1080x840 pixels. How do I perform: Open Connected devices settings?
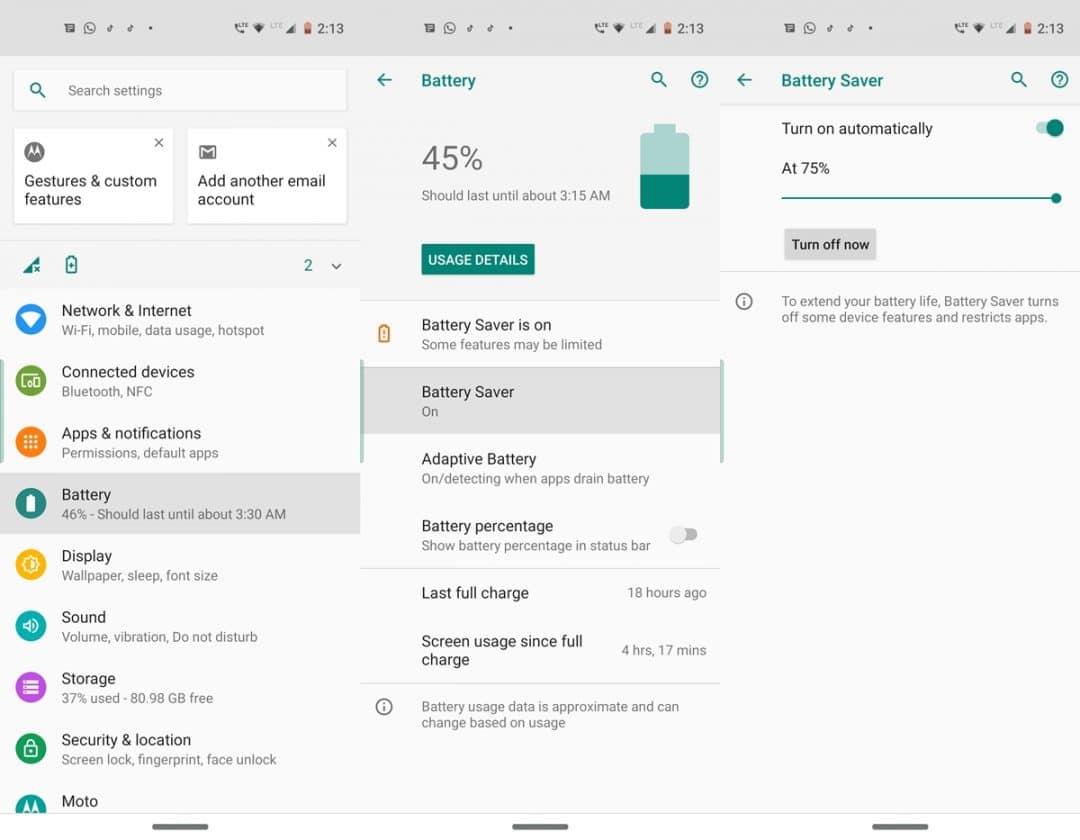pos(180,381)
